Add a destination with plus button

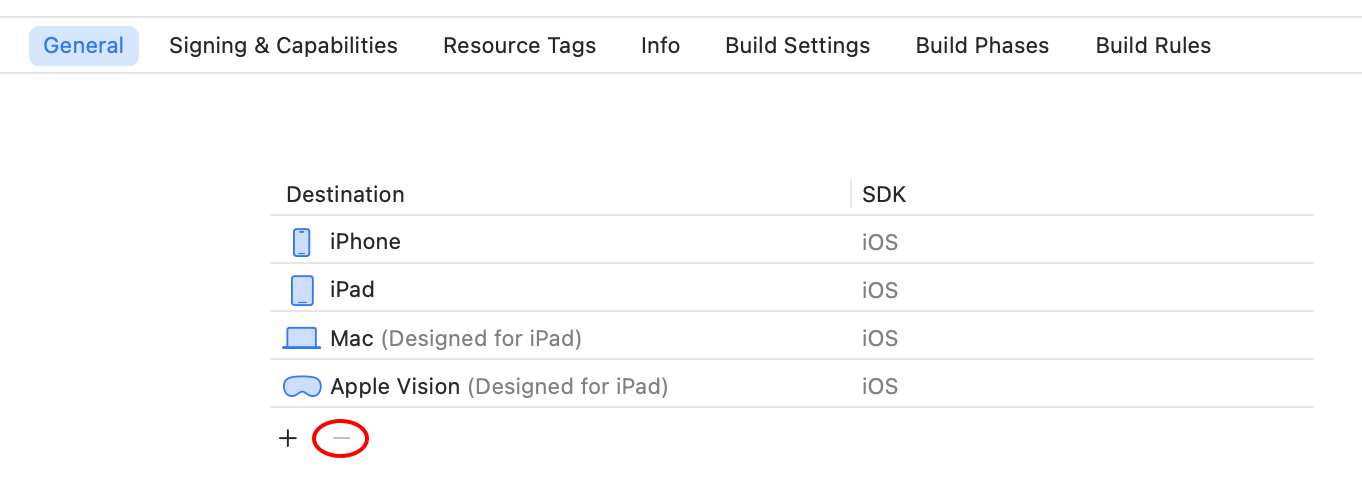point(288,438)
